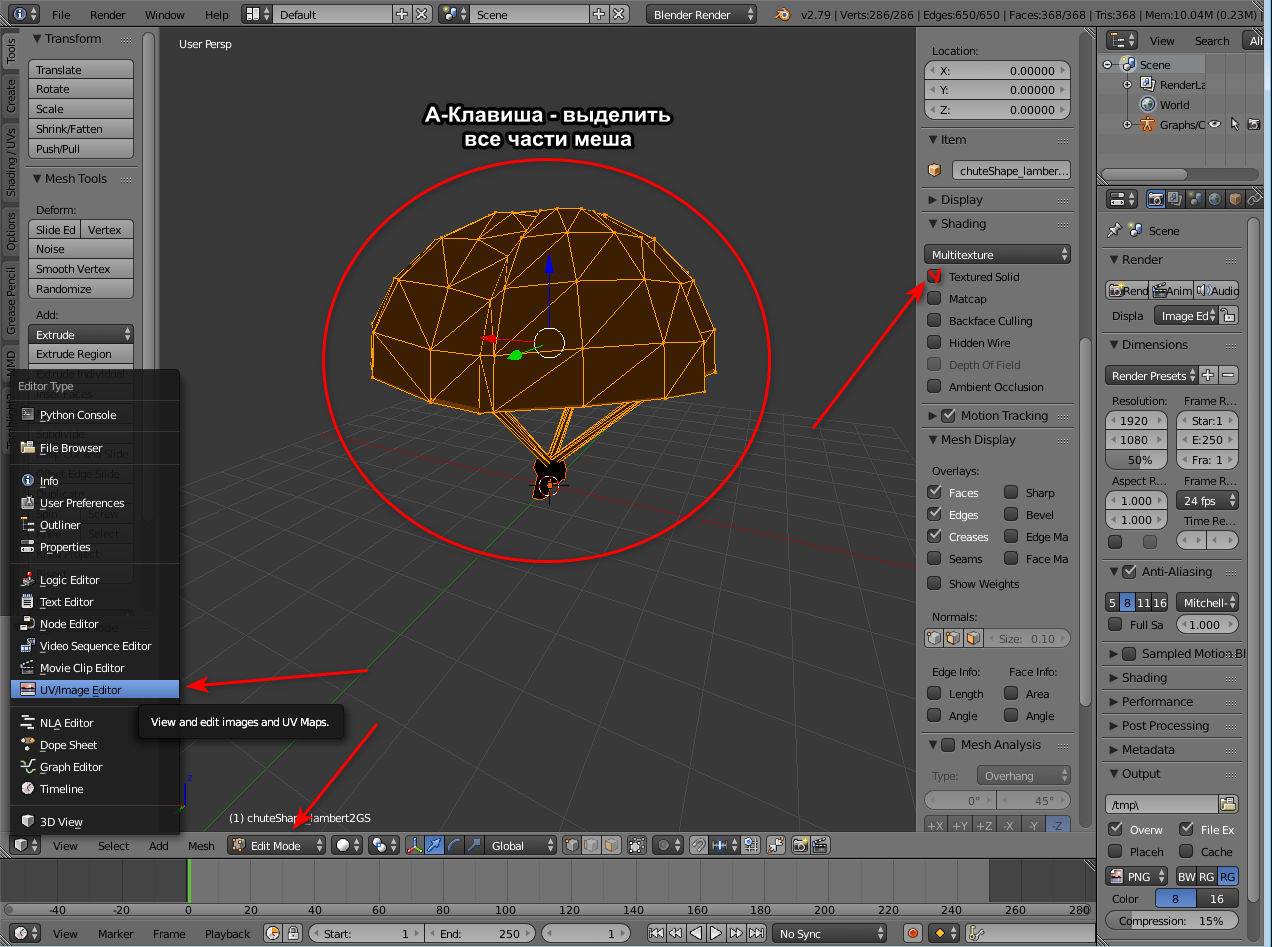Screen dimensions: 1272x947
Task: Enable Backface Culling checkbox
Action: pyautogui.click(x=934, y=321)
